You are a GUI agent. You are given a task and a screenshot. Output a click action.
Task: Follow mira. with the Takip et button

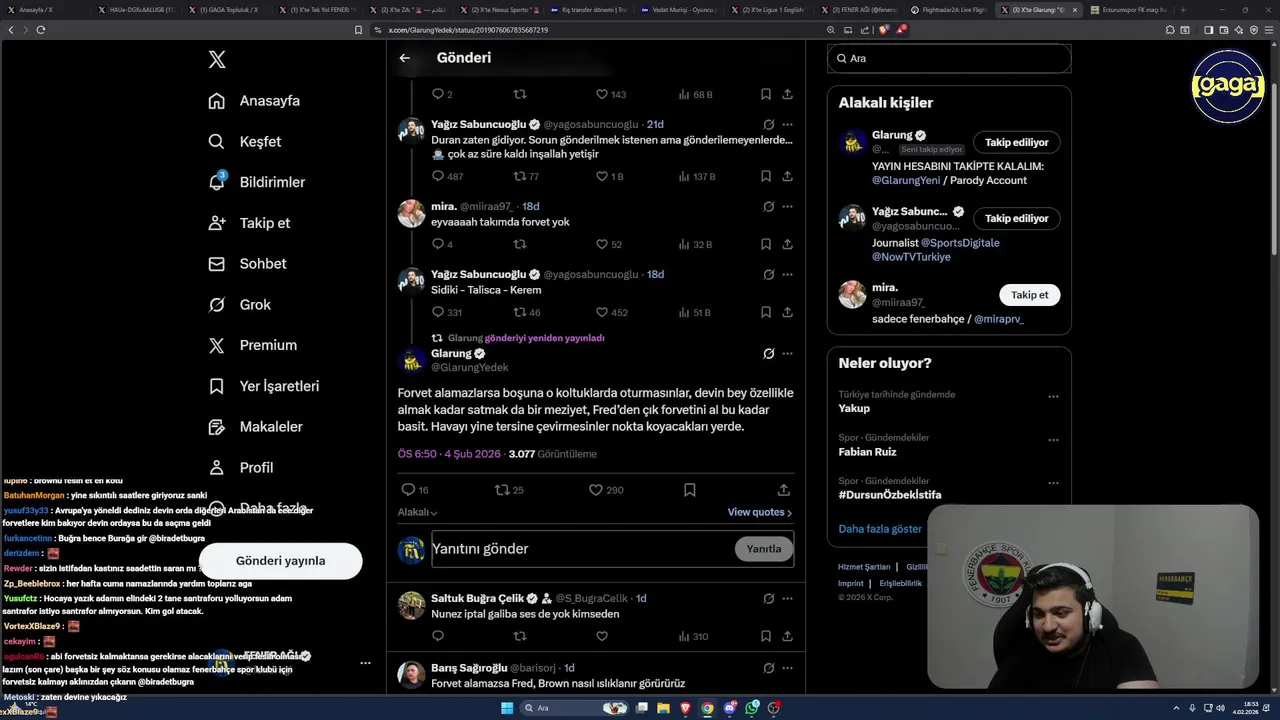click(x=1030, y=295)
